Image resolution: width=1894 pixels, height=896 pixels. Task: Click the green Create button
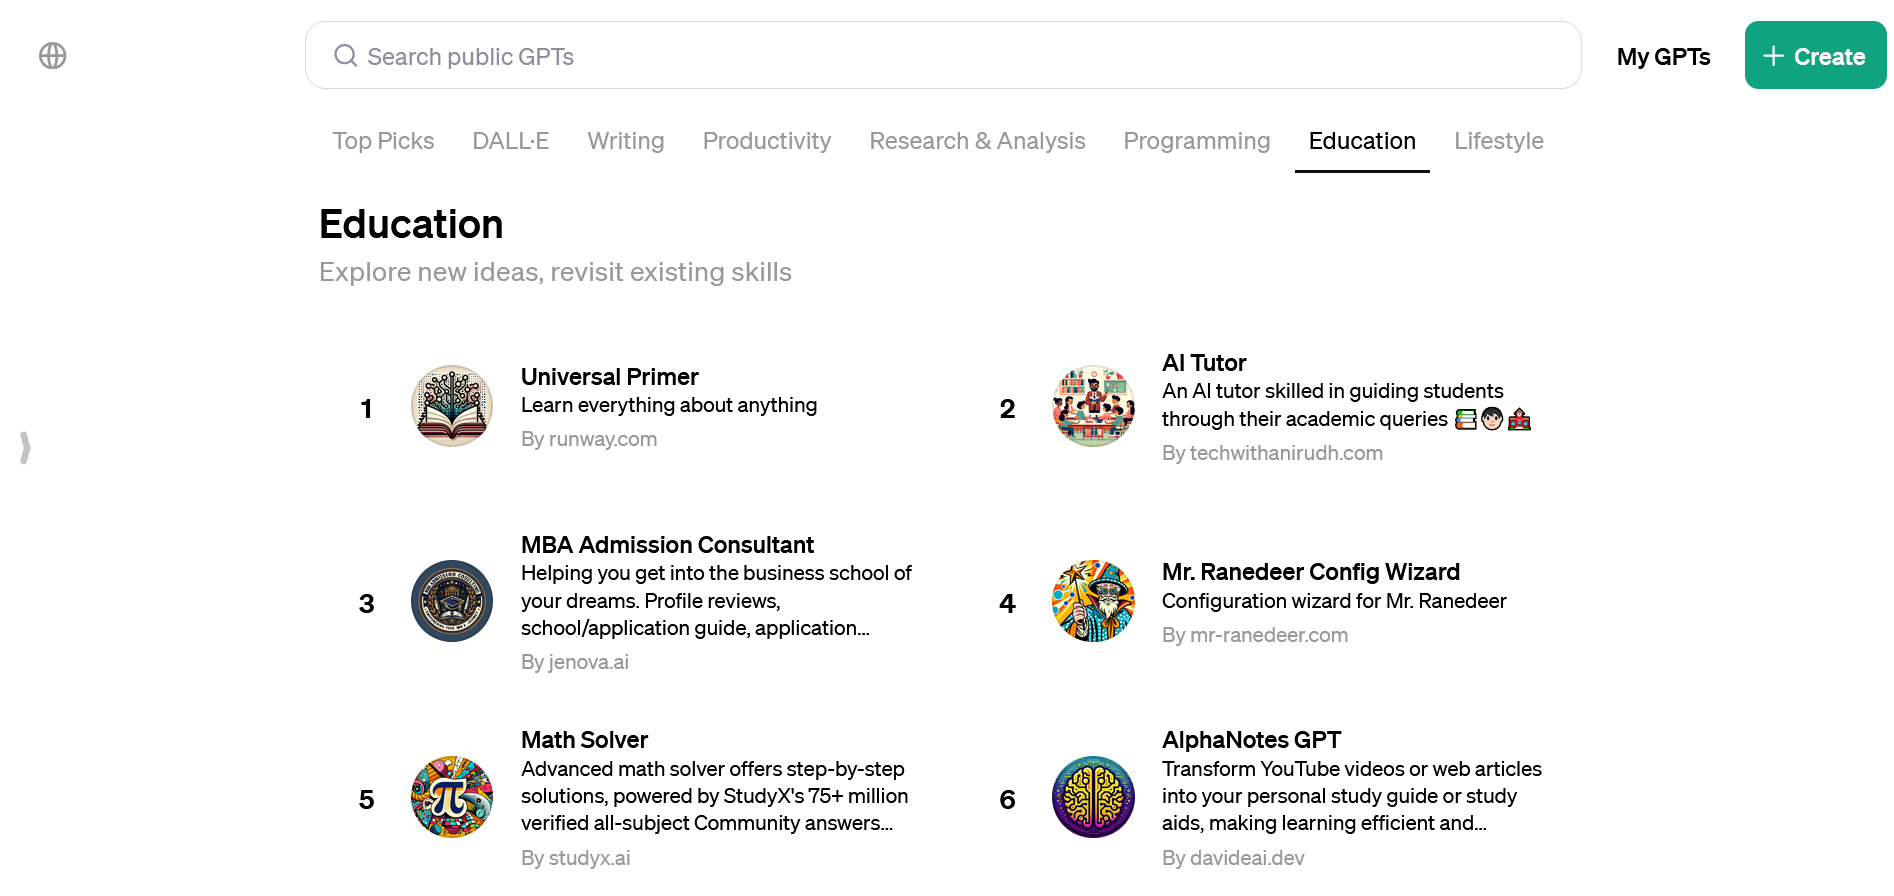click(x=1815, y=56)
